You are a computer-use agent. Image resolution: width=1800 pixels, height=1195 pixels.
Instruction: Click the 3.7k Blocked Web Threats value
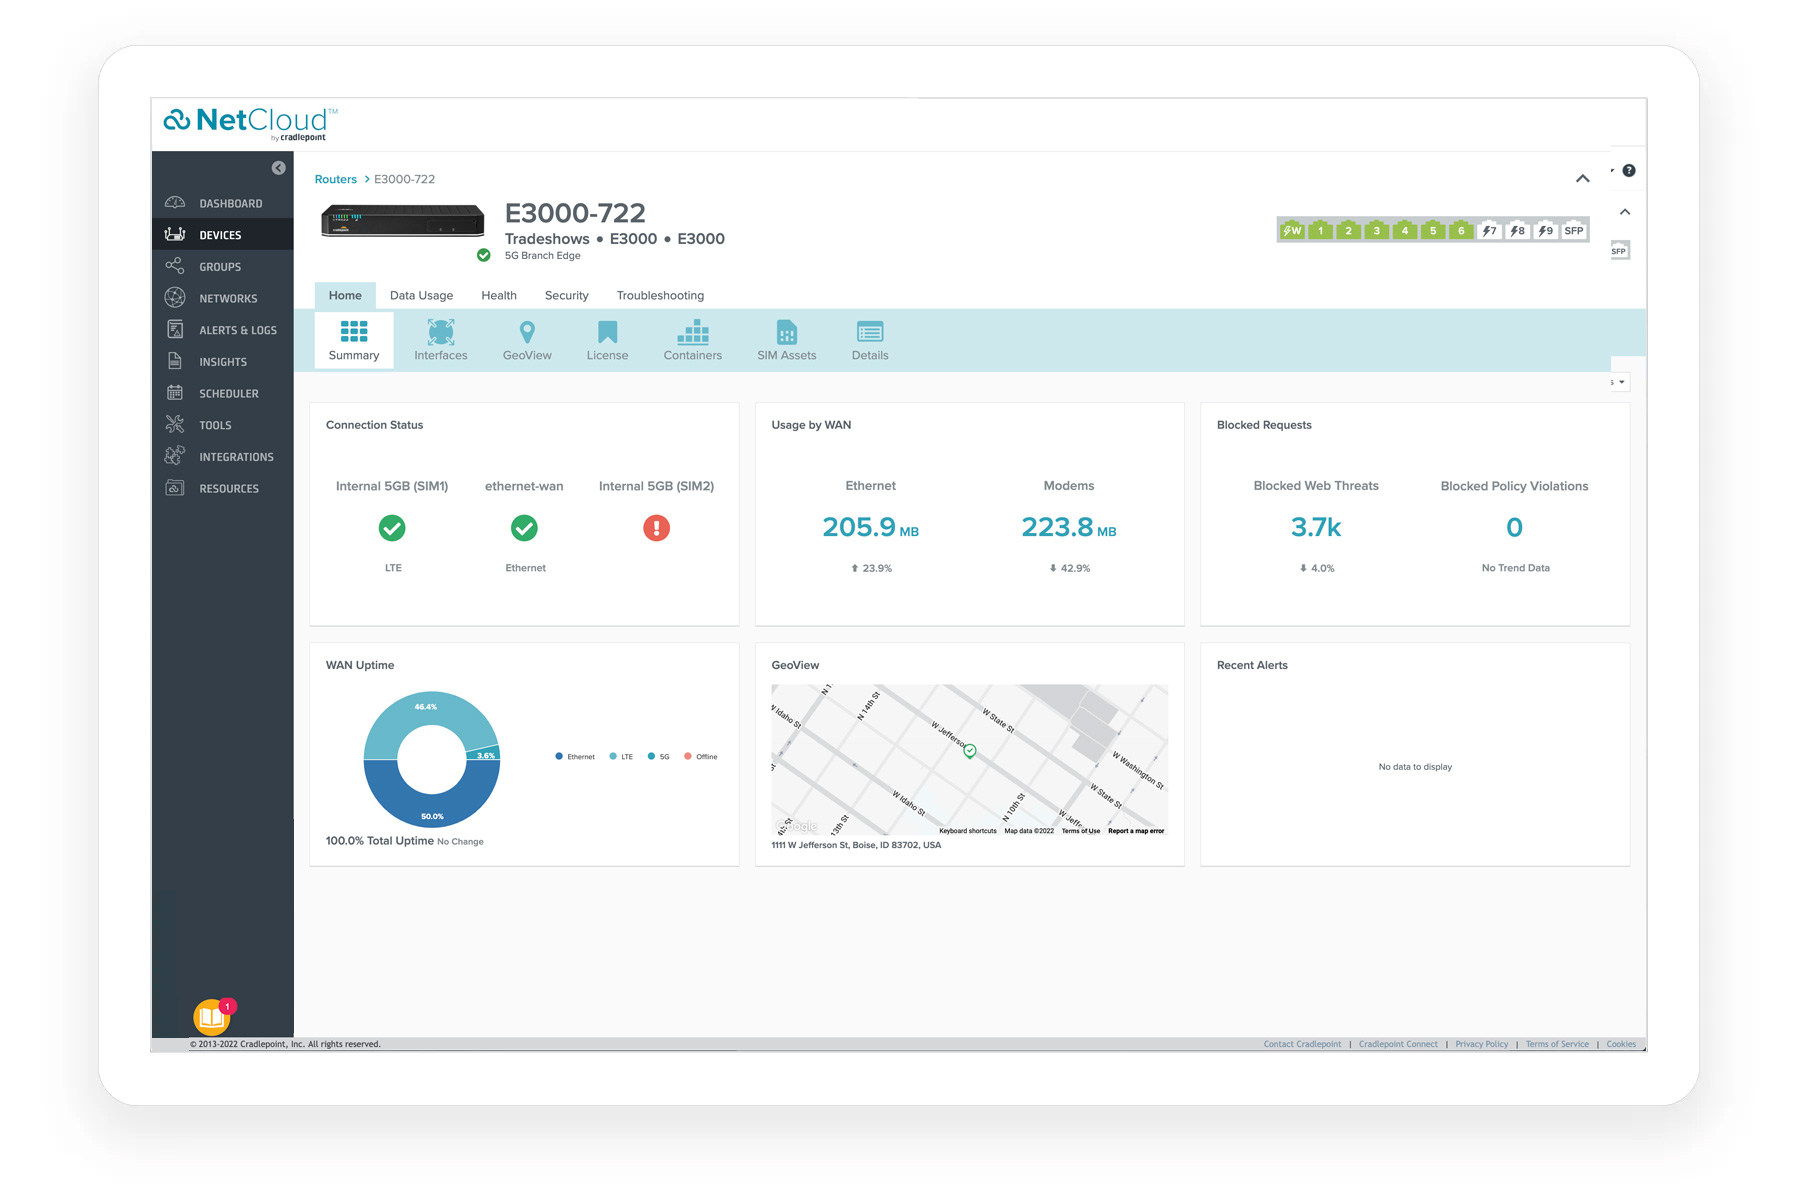(1316, 527)
